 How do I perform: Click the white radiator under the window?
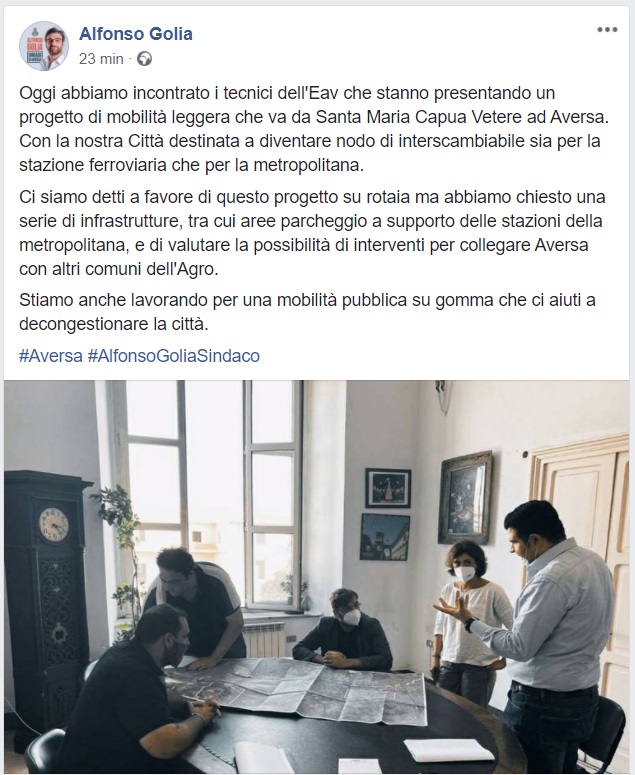point(264,640)
